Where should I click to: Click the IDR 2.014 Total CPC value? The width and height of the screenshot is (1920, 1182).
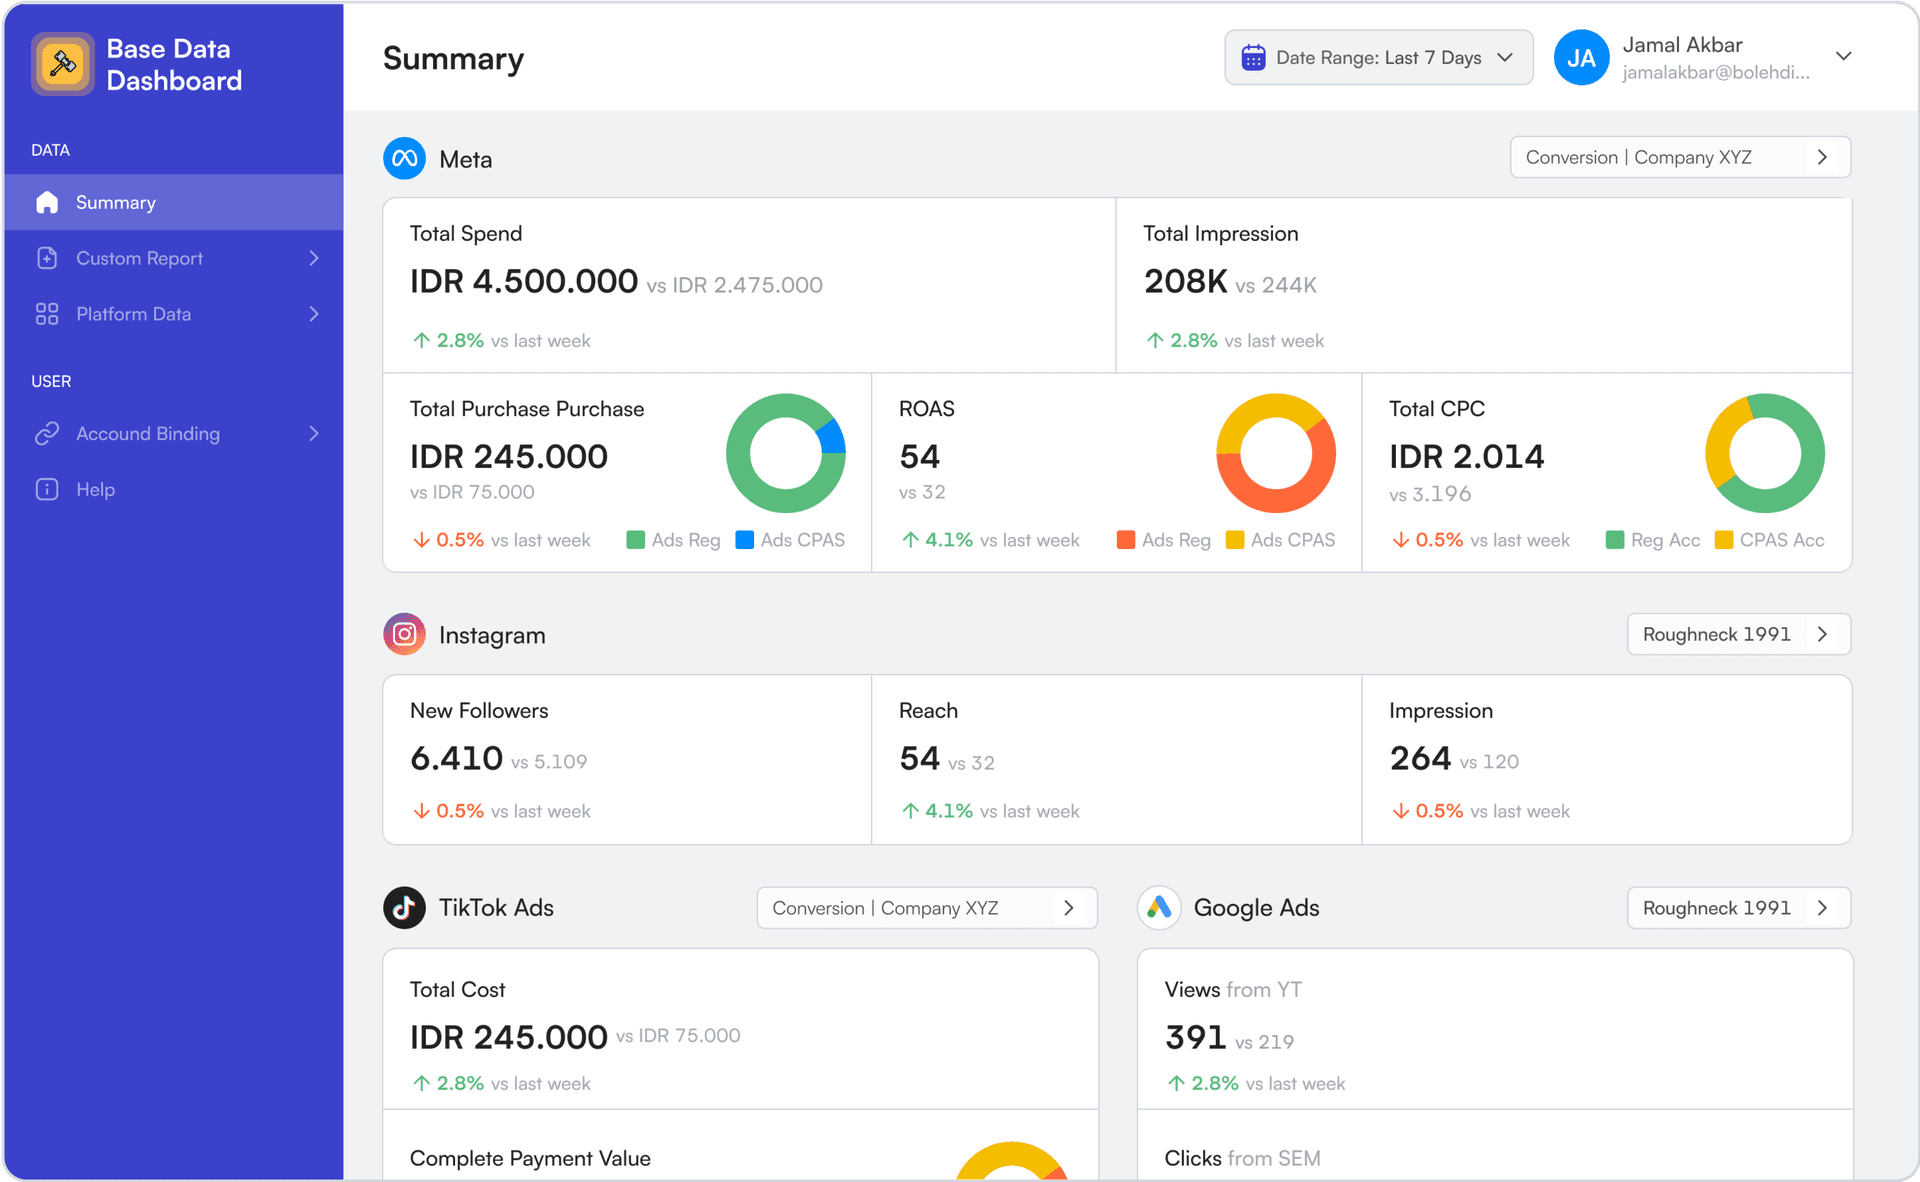(x=1466, y=456)
